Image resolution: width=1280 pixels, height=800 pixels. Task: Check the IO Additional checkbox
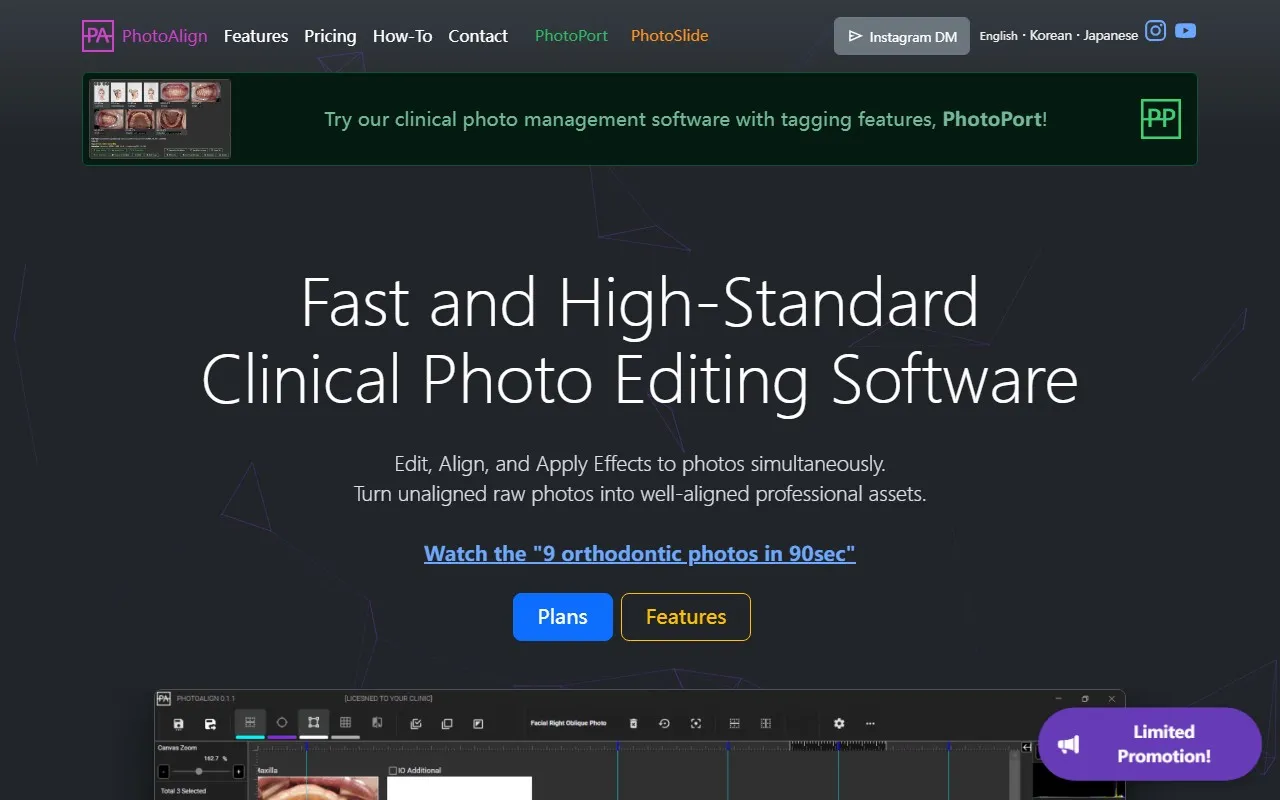(x=393, y=769)
